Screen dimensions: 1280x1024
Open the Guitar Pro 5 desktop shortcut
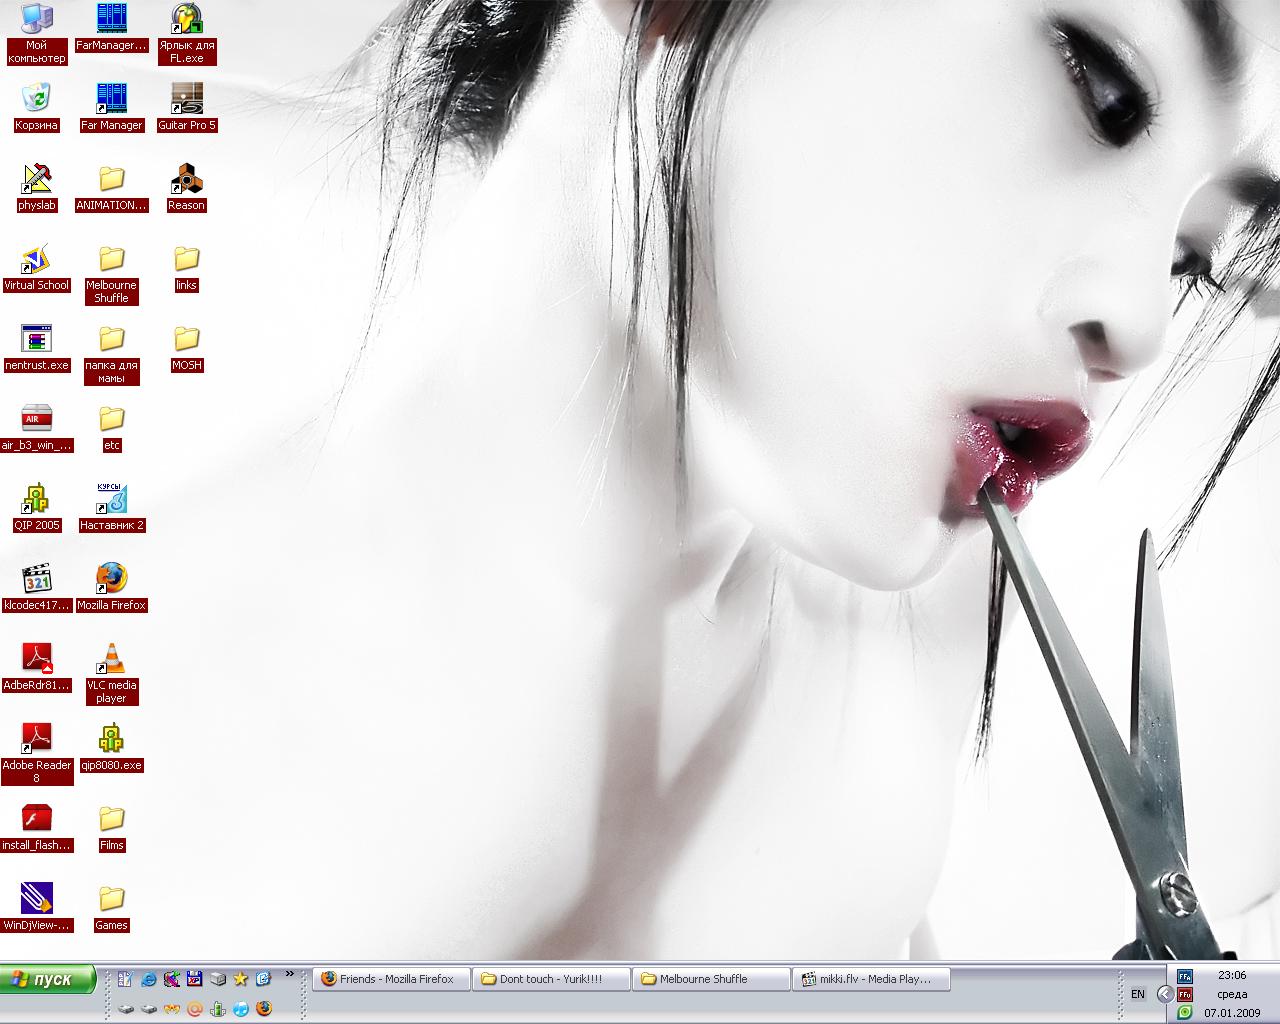186,99
